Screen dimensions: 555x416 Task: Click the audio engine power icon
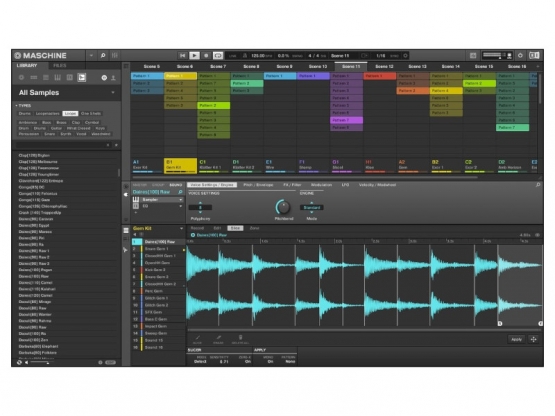(520, 56)
